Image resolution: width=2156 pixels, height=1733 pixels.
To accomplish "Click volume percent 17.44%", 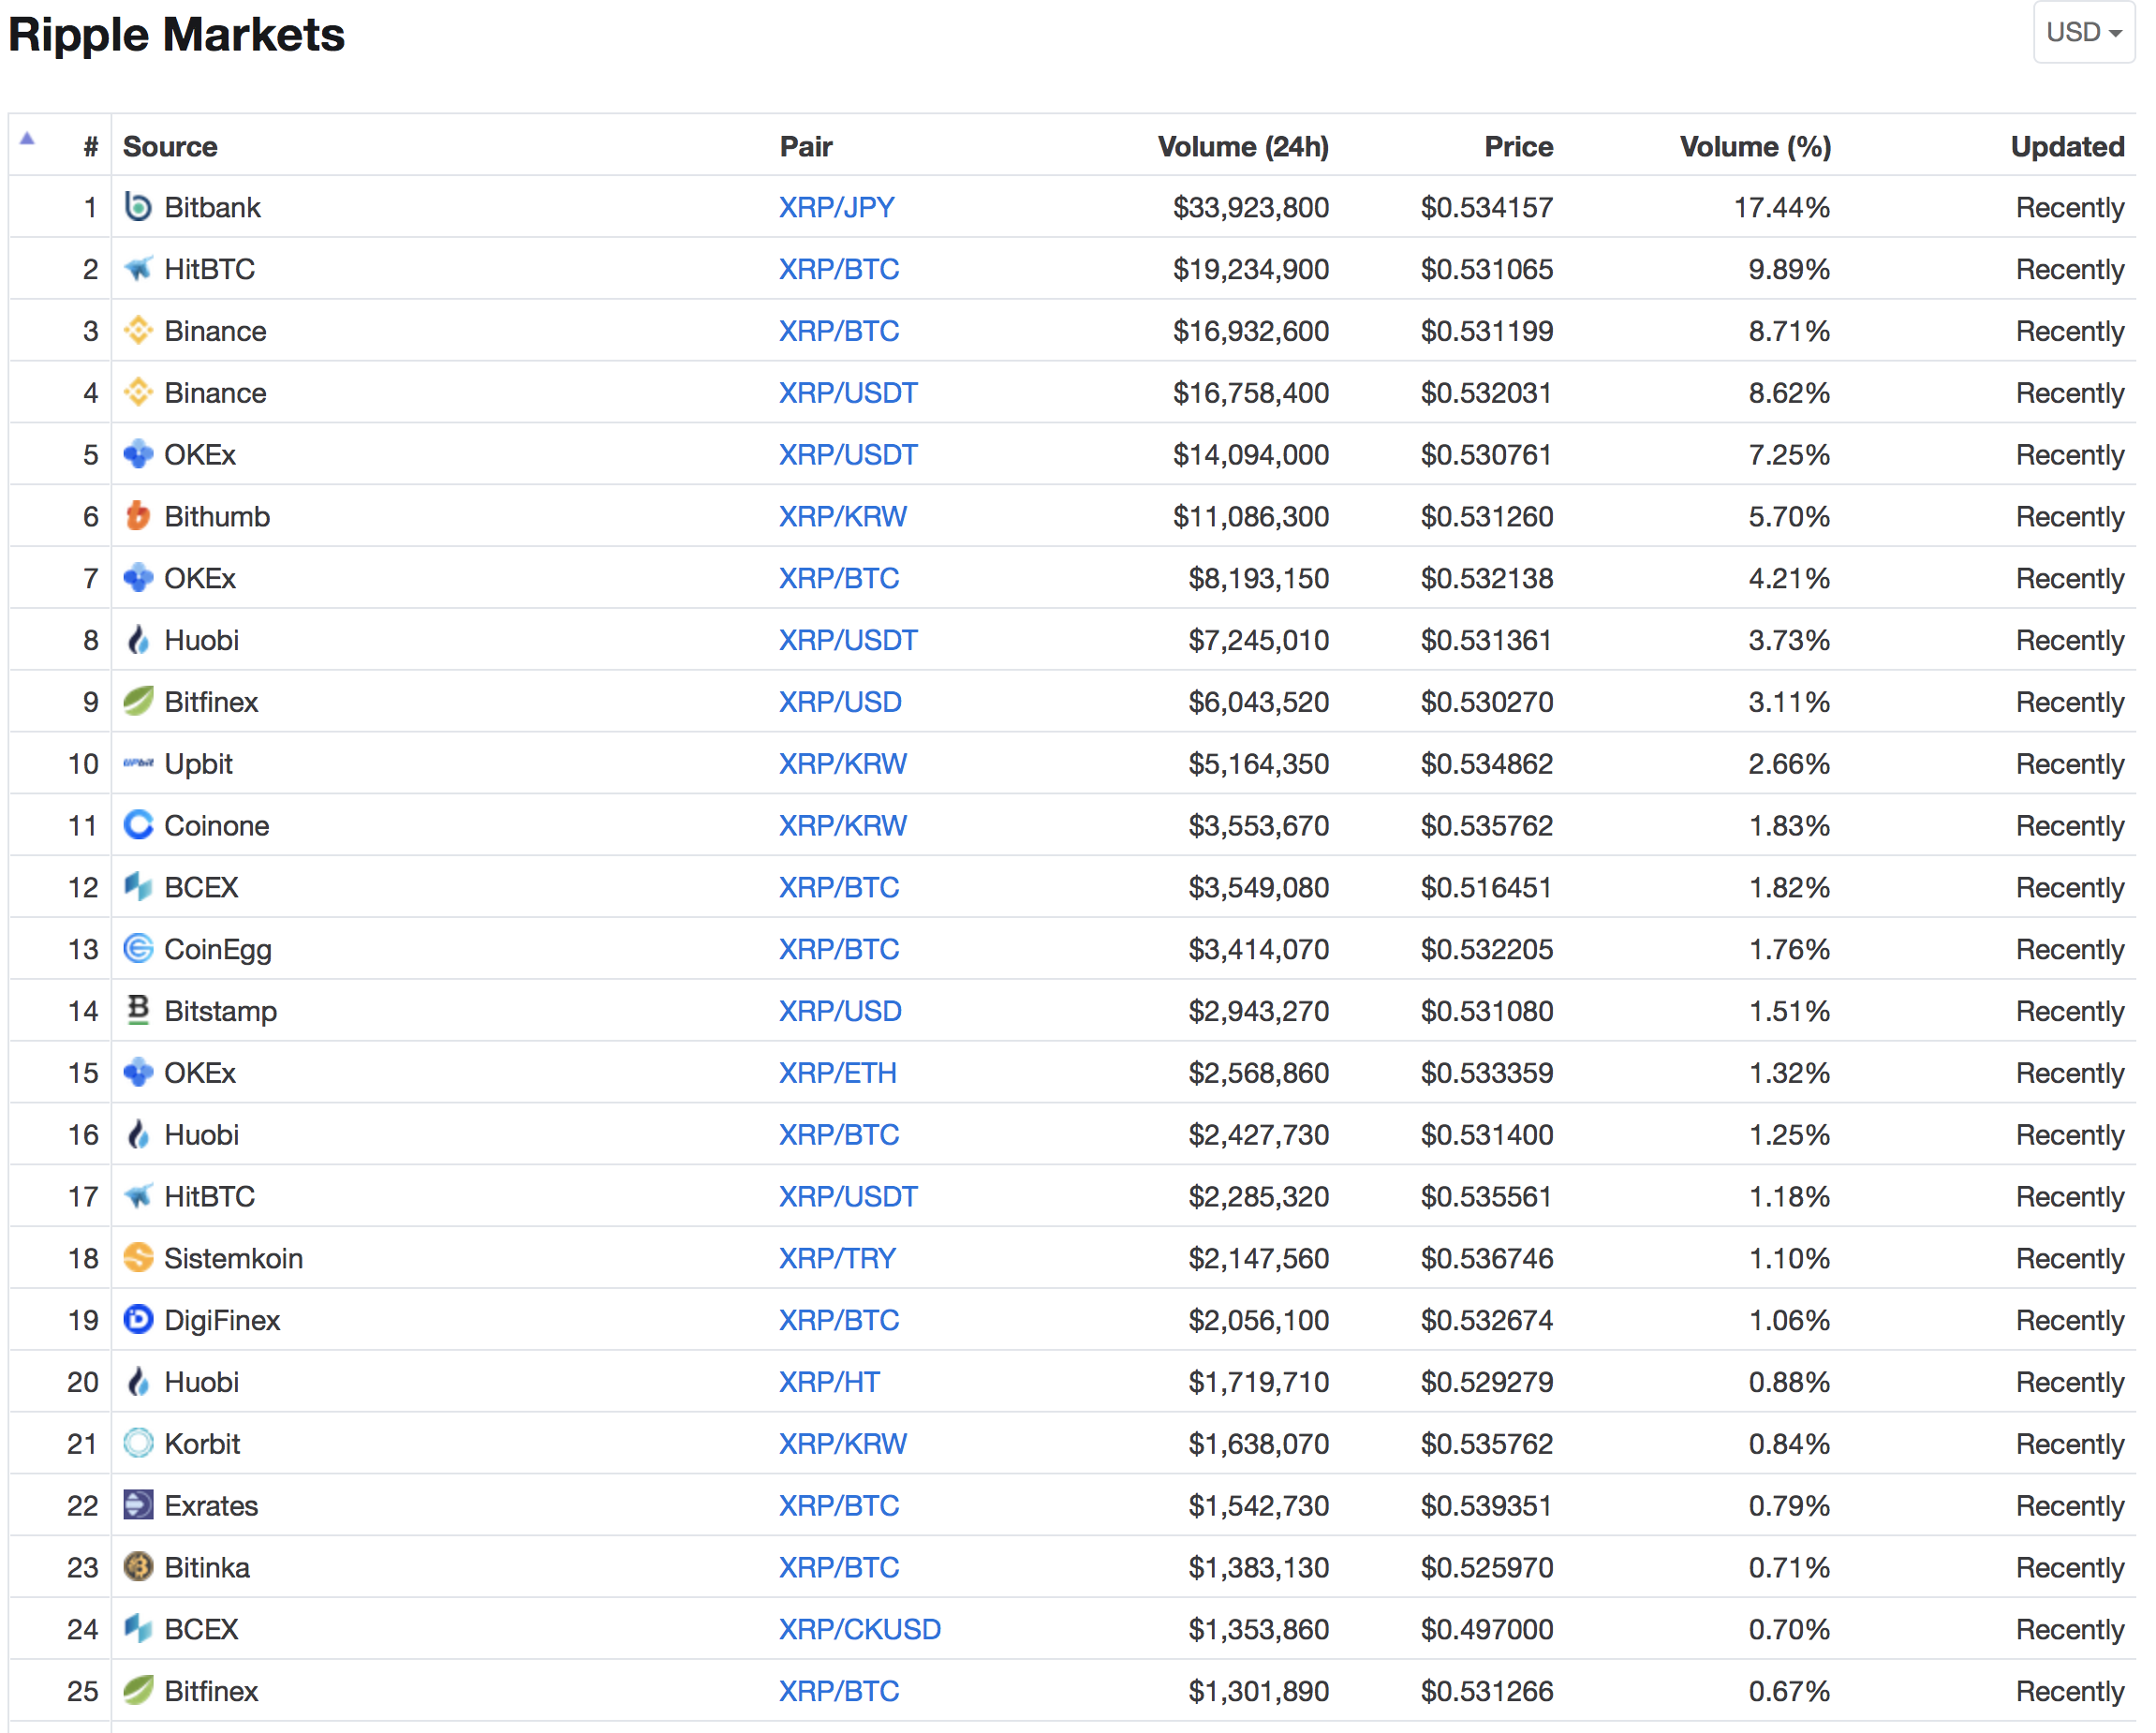I will click(x=1782, y=207).
